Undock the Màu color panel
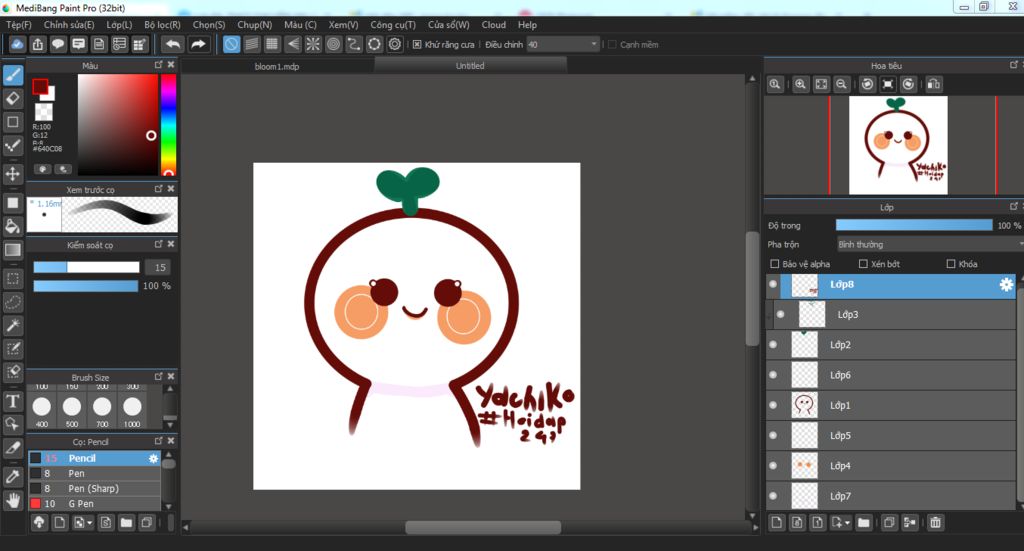The height and width of the screenshot is (551, 1024). click(x=159, y=65)
